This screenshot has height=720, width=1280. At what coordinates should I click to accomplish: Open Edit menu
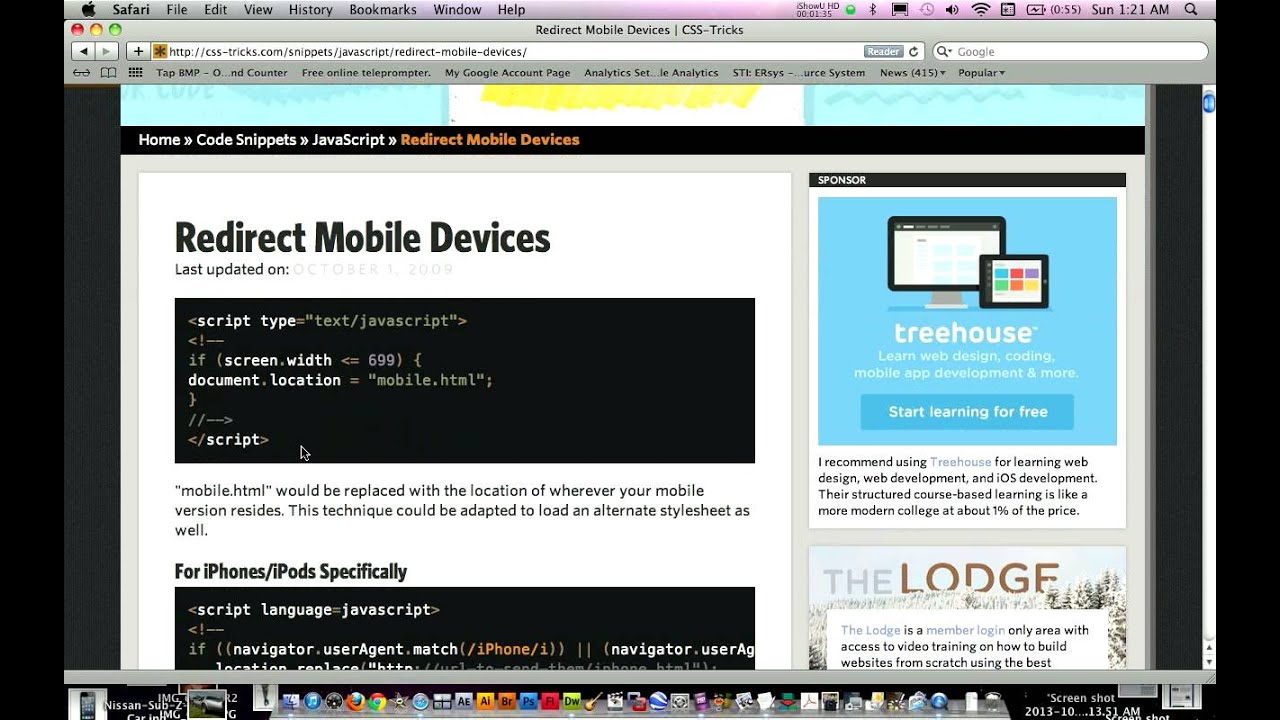215,9
